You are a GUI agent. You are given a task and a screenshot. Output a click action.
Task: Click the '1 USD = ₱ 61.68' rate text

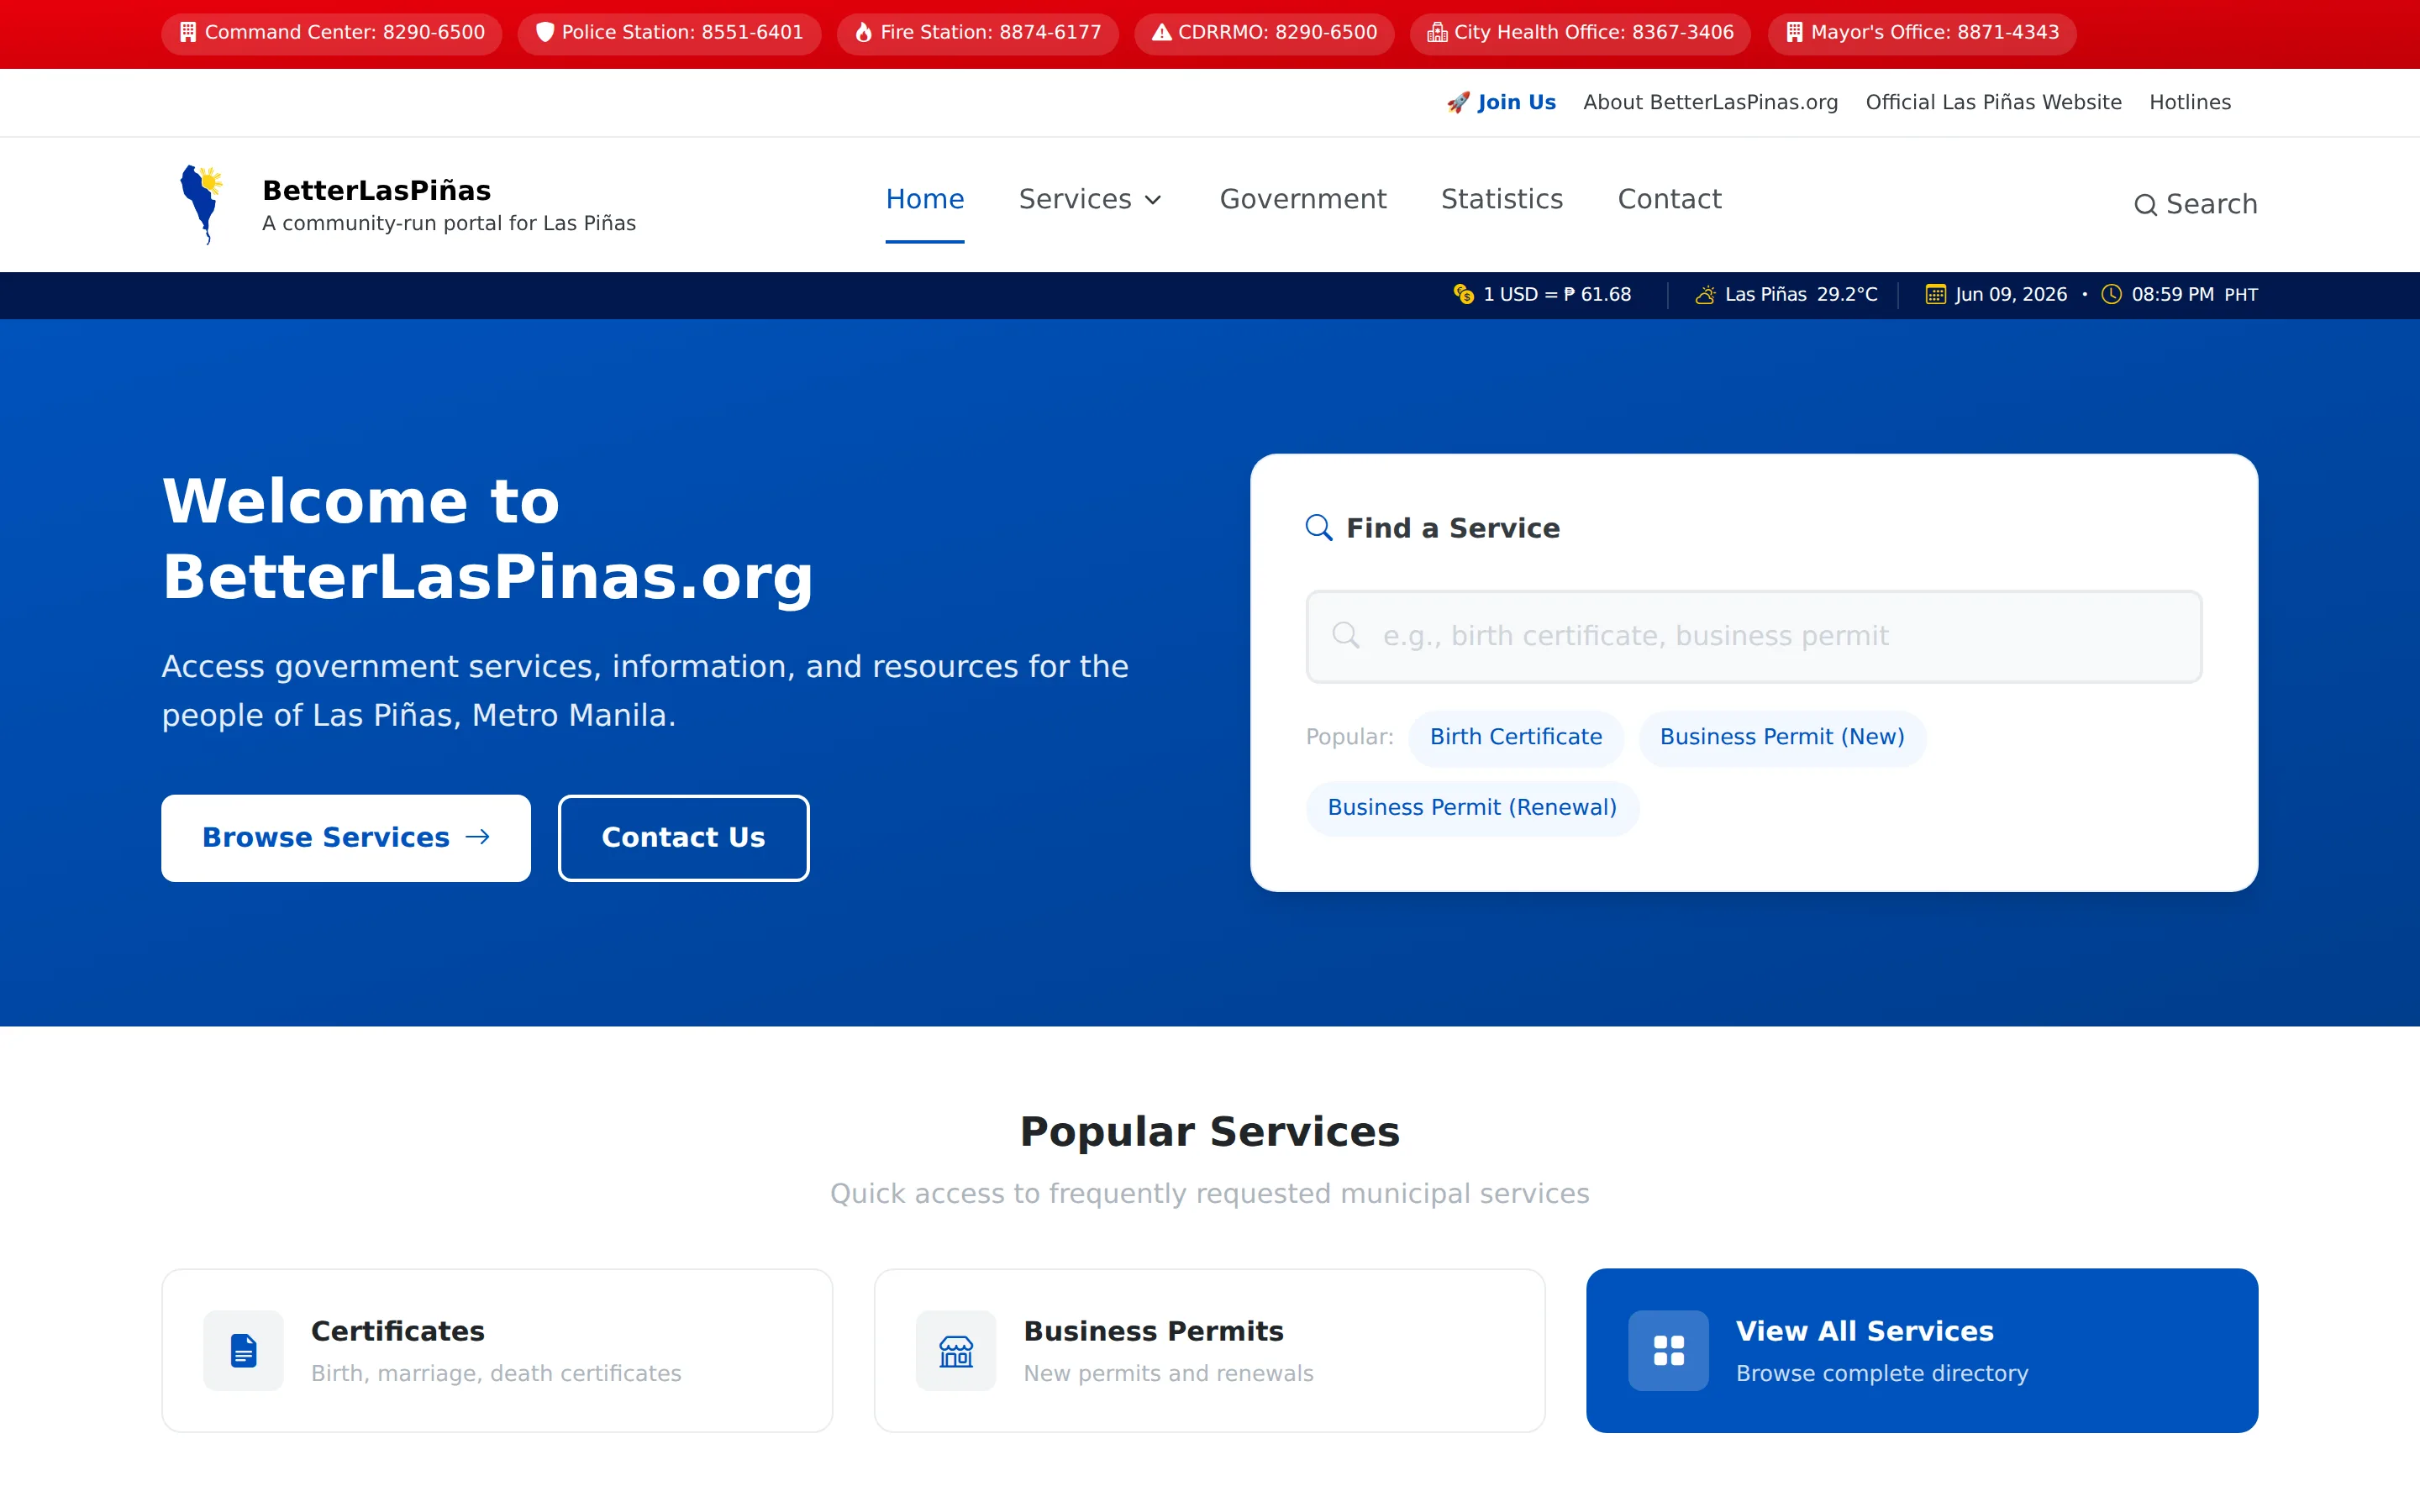(x=1557, y=294)
